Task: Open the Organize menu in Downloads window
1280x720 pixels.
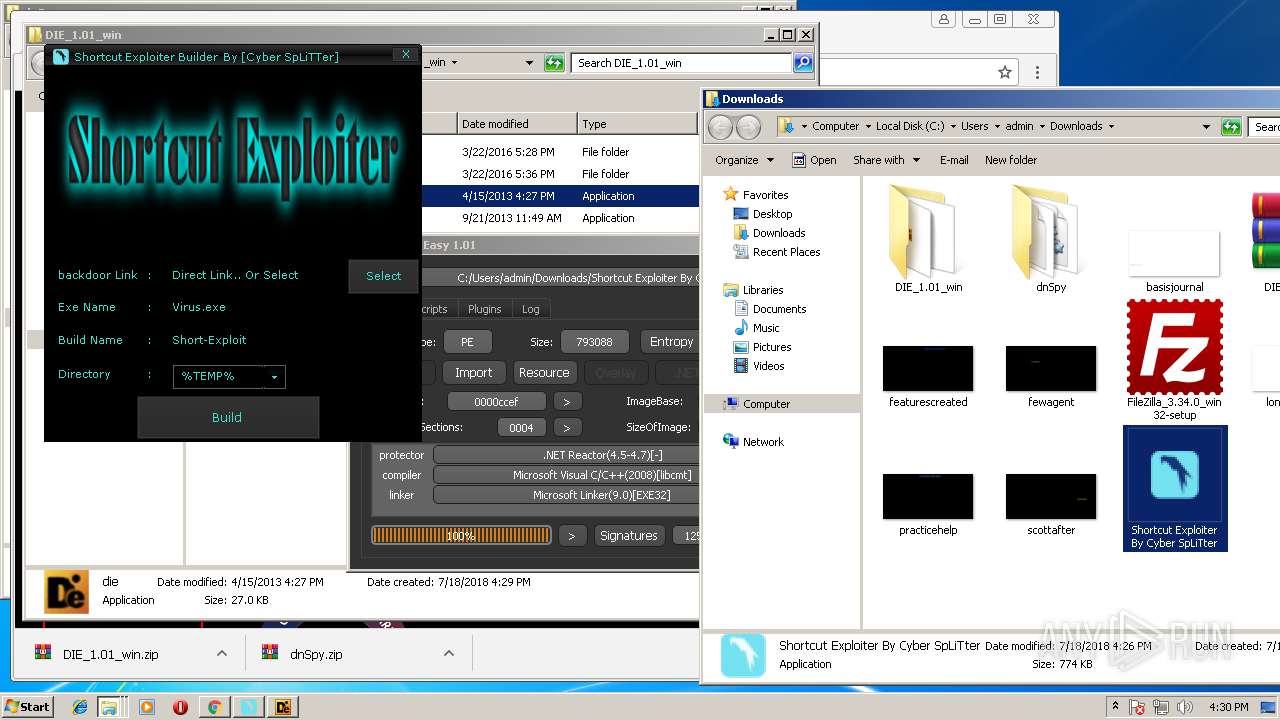Action: tap(744, 160)
